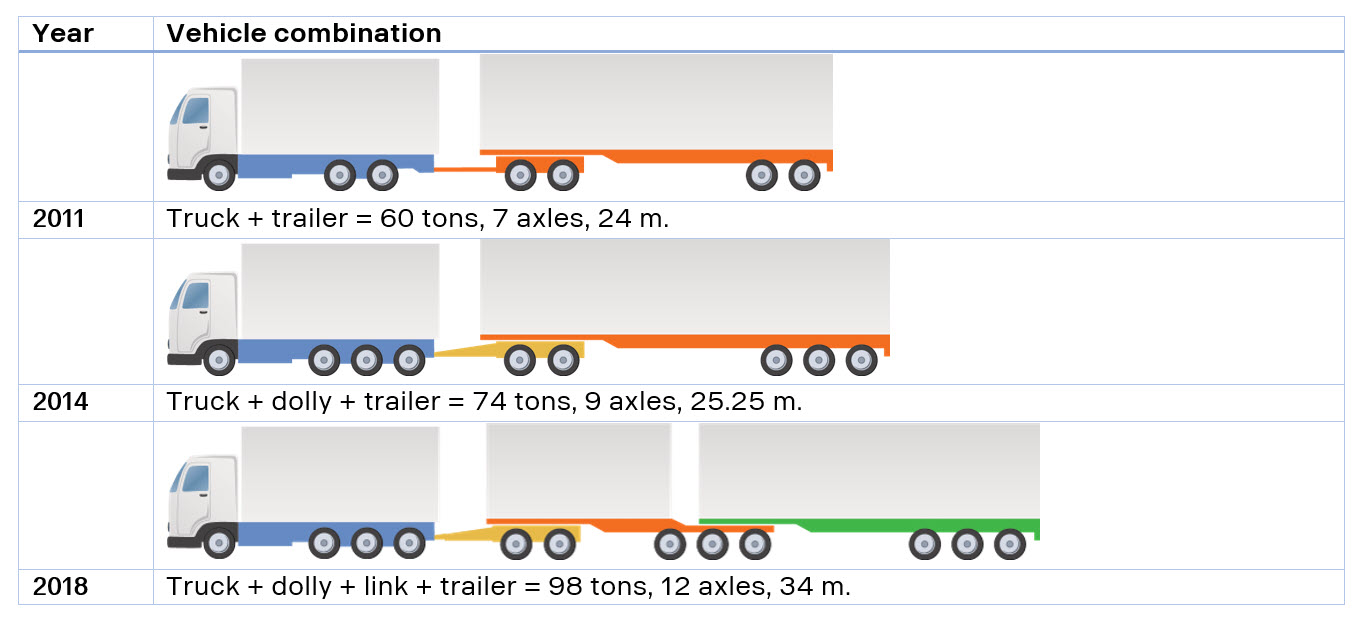Click the 2014 year cell
This screenshot has width=1365, height=625.
point(86,402)
